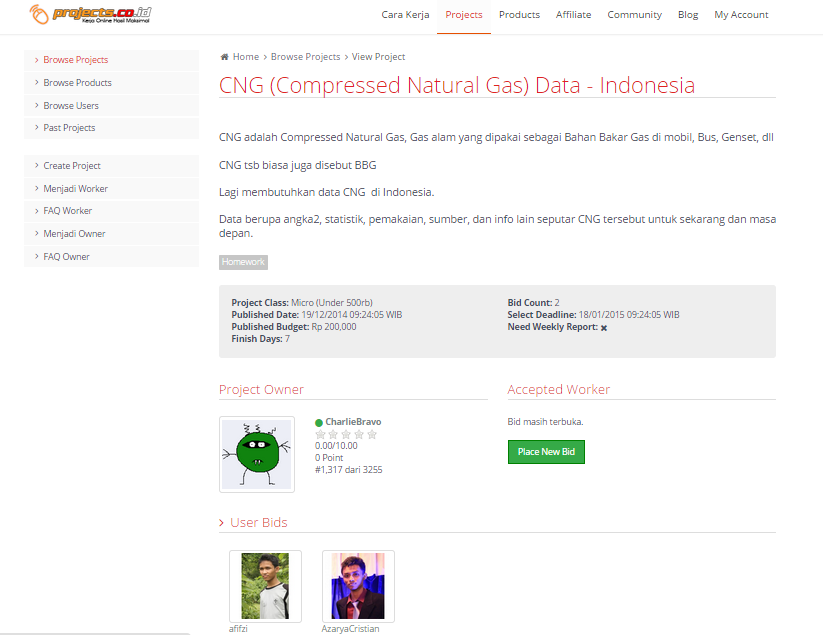This screenshot has width=823, height=635.
Task: Select Browse Users in sidebar
Action: pos(111,105)
